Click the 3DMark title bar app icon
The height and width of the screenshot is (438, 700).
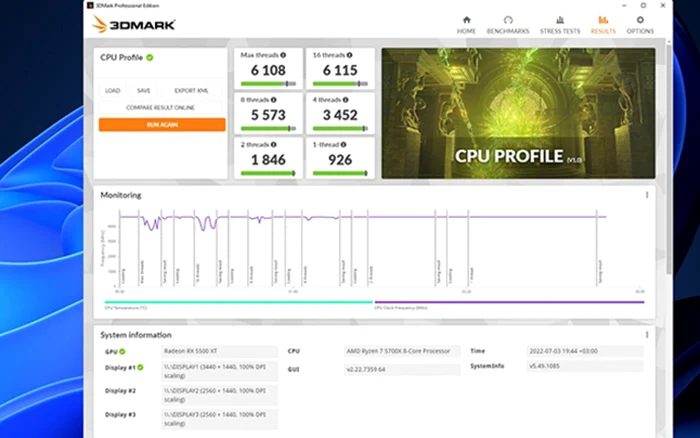point(90,5)
